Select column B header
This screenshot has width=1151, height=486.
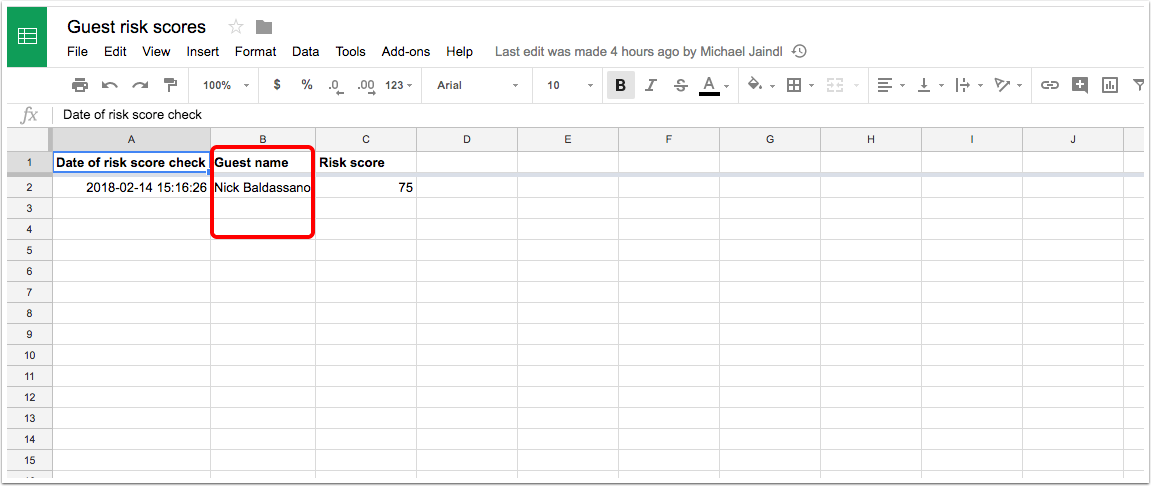263,139
